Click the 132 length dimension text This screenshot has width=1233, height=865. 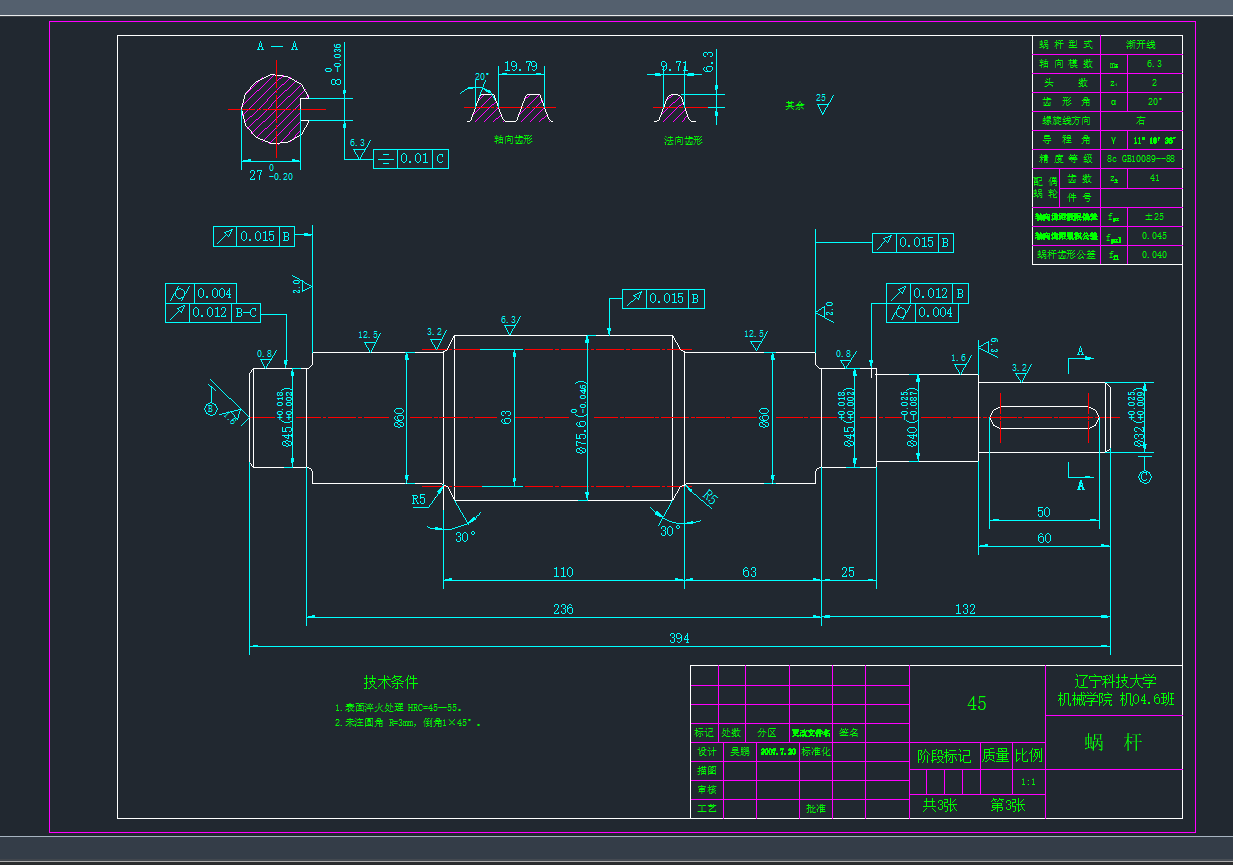click(965, 608)
